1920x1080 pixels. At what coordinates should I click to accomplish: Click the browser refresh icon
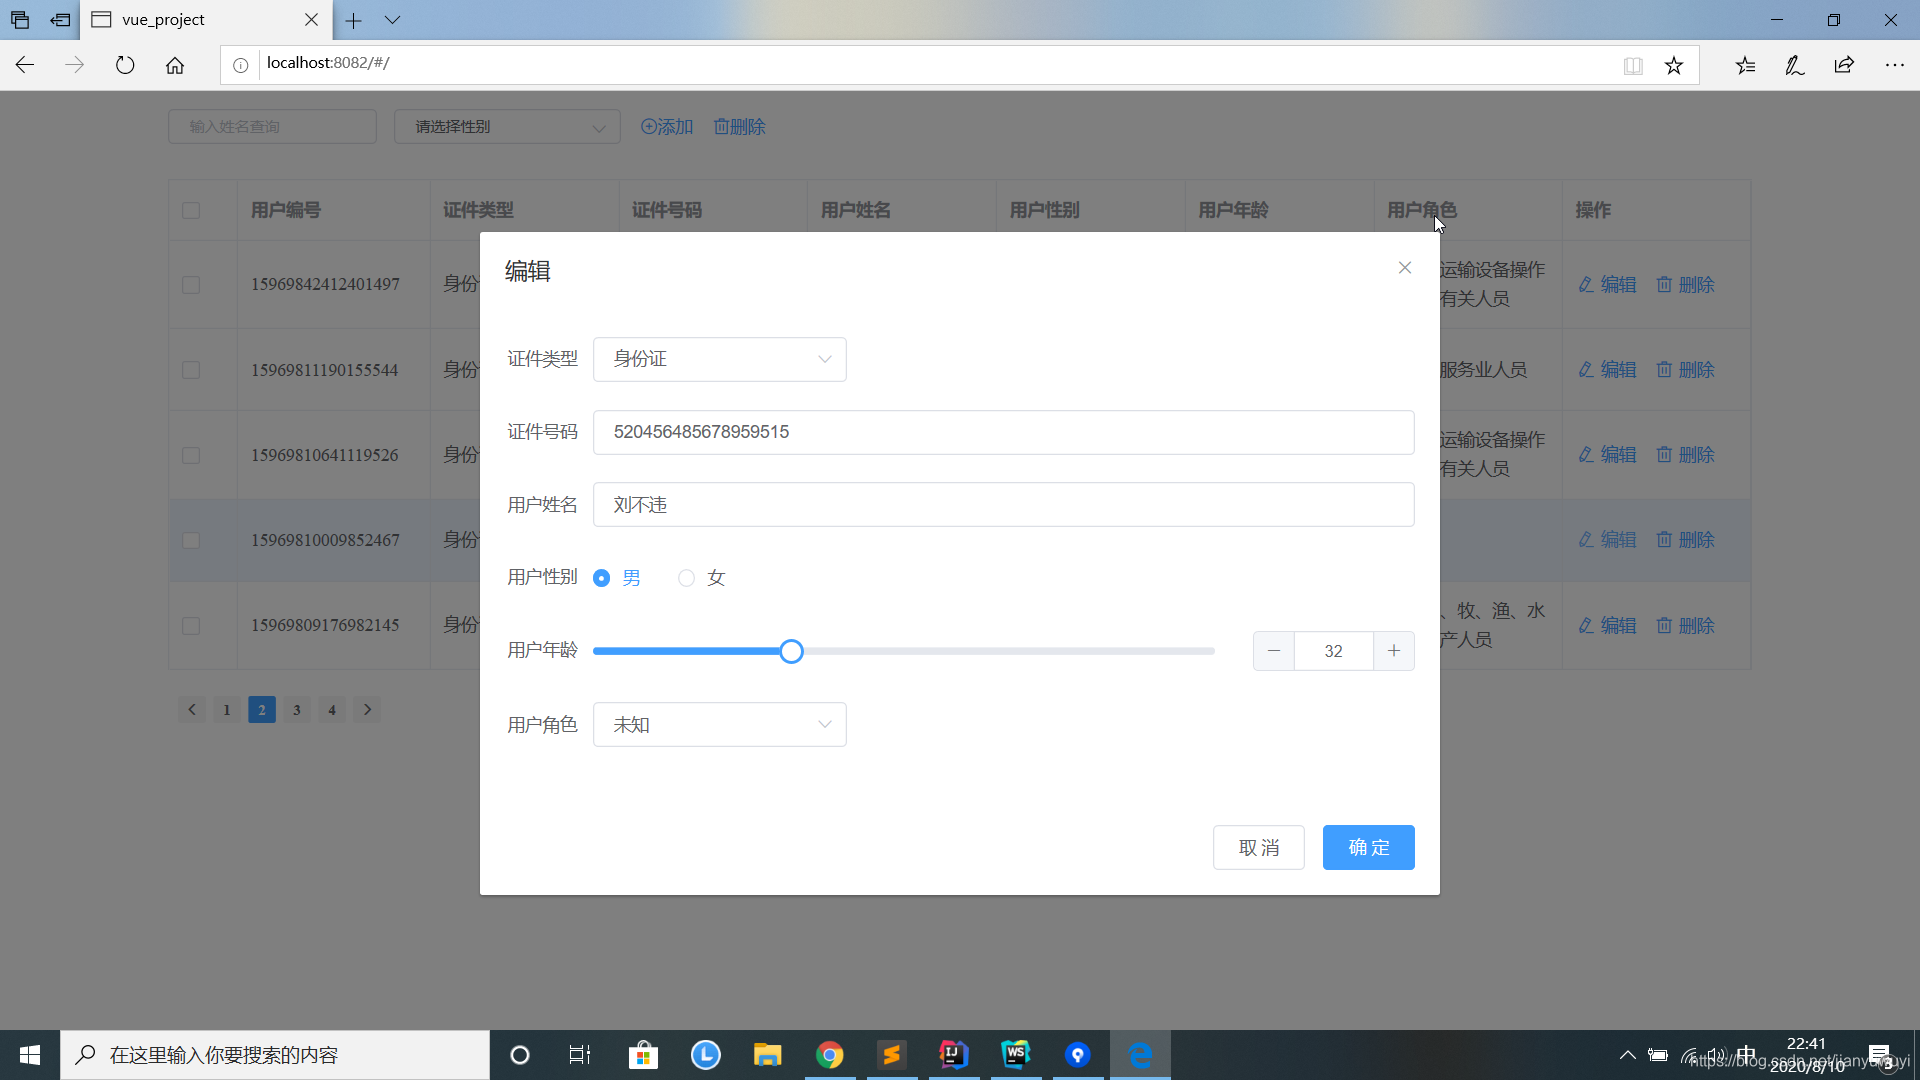click(125, 65)
